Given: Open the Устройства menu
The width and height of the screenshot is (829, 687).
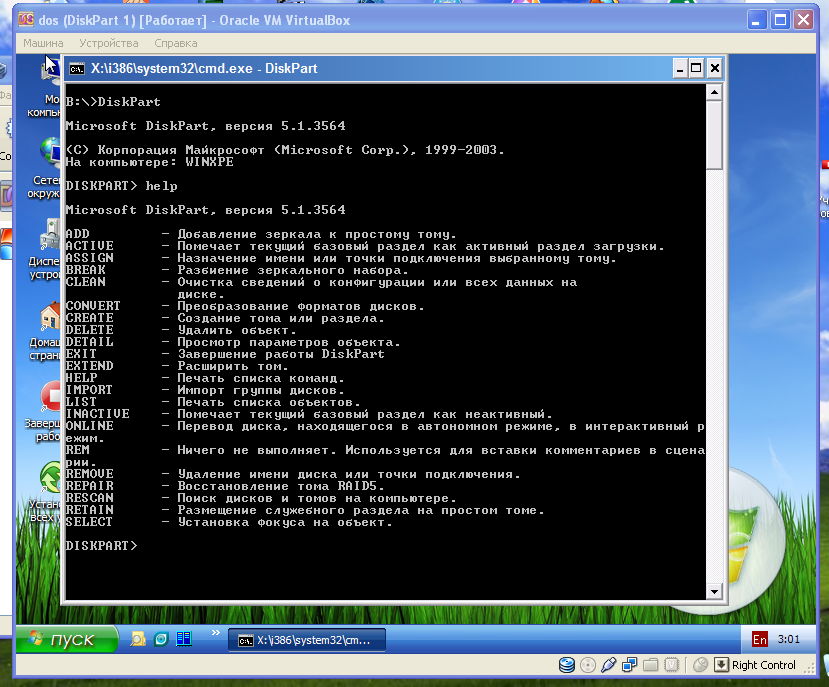Looking at the screenshot, I should tap(109, 43).
